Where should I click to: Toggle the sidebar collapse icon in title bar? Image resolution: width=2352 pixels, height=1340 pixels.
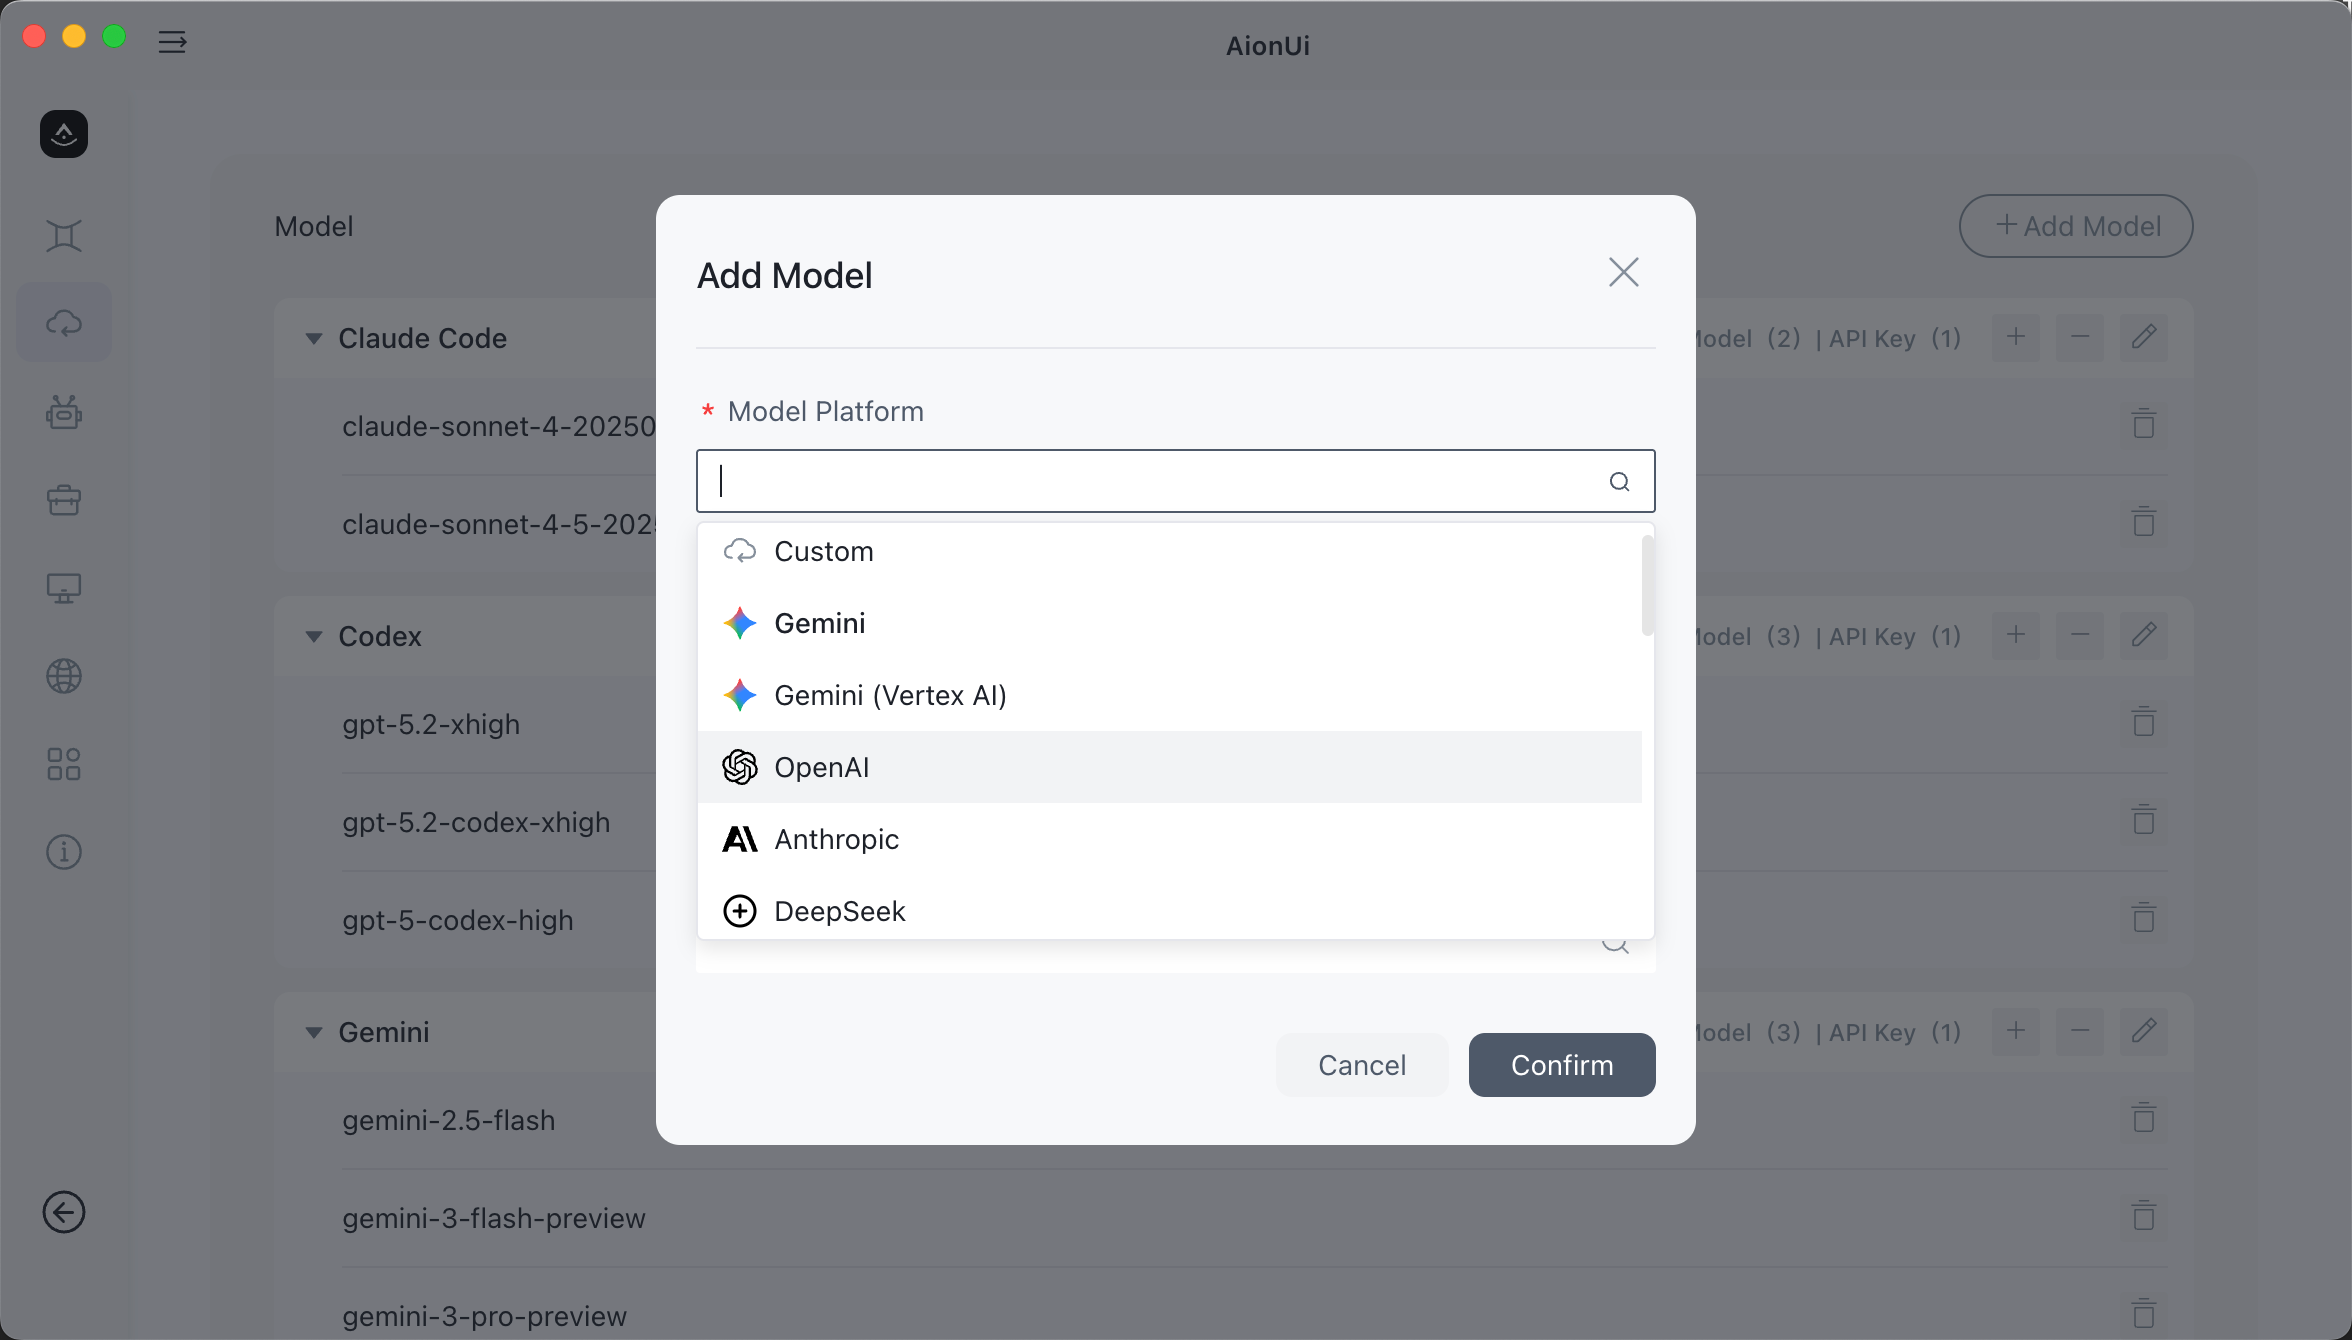(x=172, y=41)
